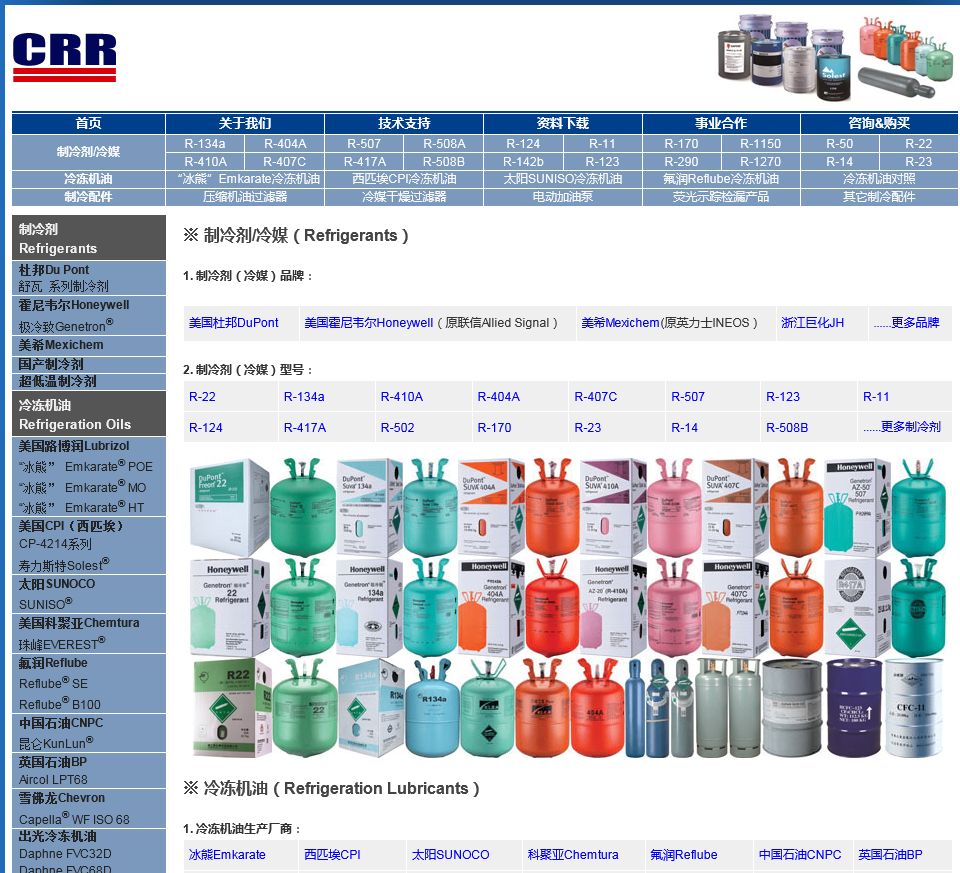This screenshot has width=960, height=873.
Task: Open 霍尼韦尔Honeywell in the sidebar
Action: (x=74, y=305)
